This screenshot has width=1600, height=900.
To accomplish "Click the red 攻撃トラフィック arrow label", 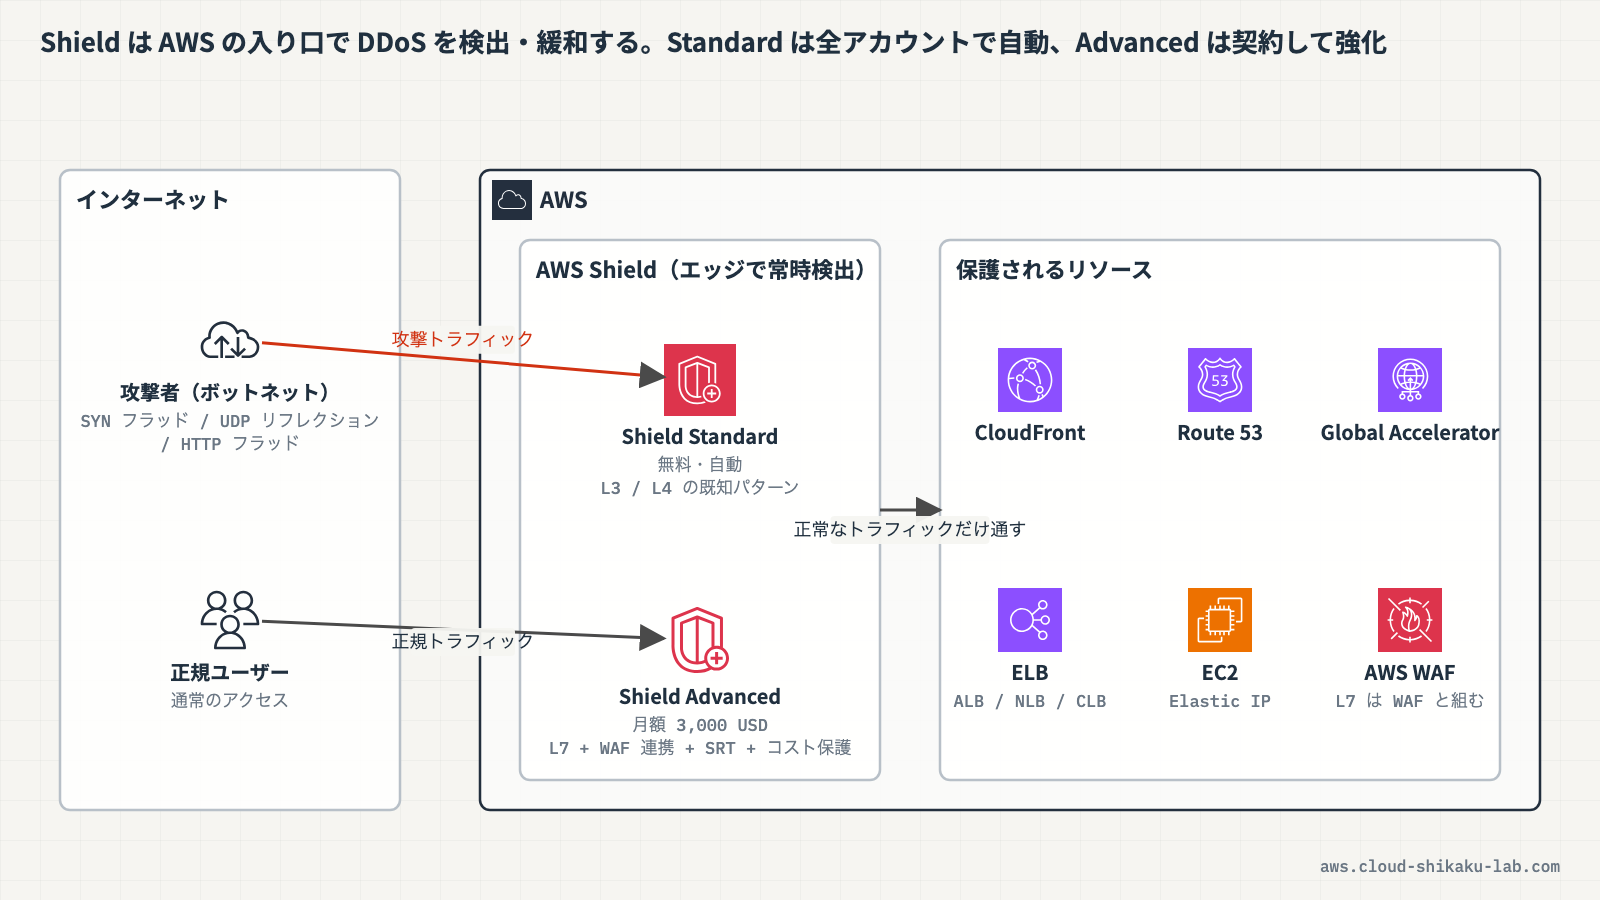I will coord(462,339).
